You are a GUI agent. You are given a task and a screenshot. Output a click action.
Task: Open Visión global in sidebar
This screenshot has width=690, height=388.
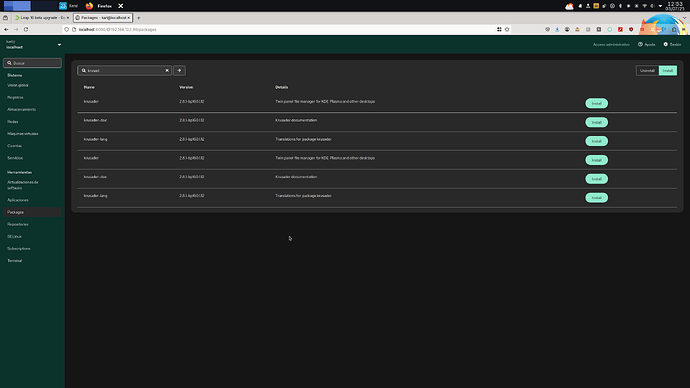coord(18,85)
